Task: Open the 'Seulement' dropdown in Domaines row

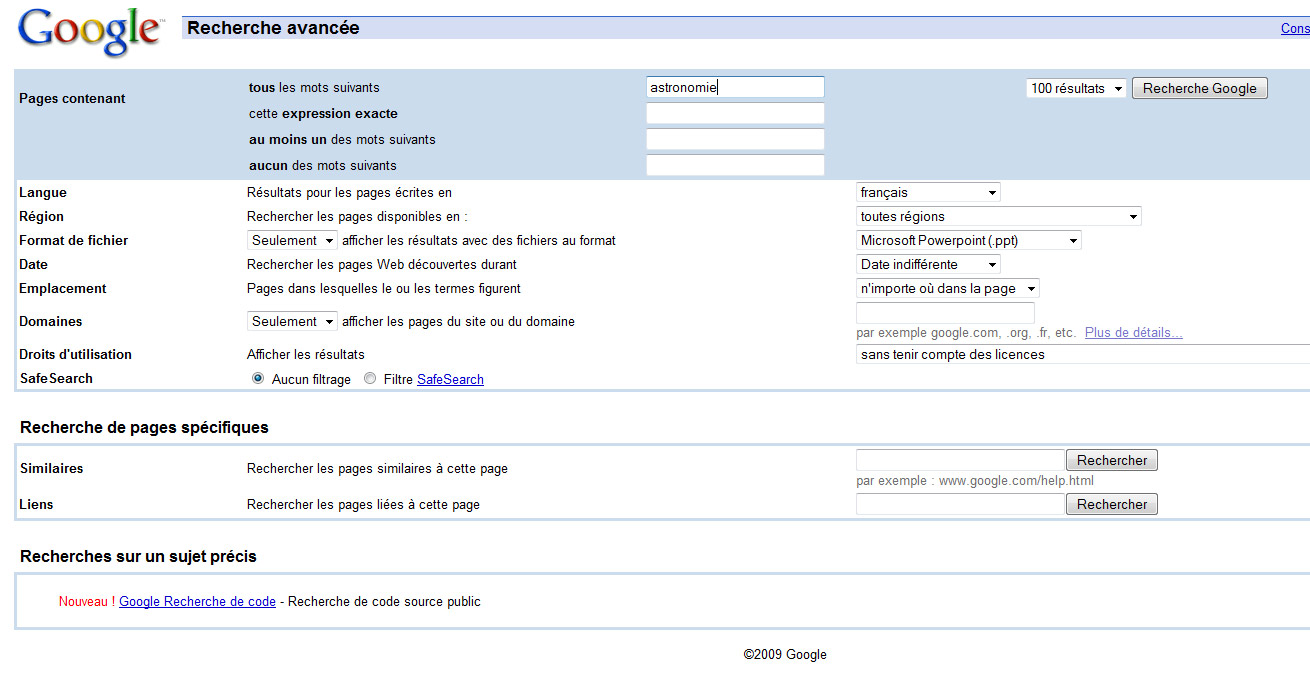Action: pos(292,322)
